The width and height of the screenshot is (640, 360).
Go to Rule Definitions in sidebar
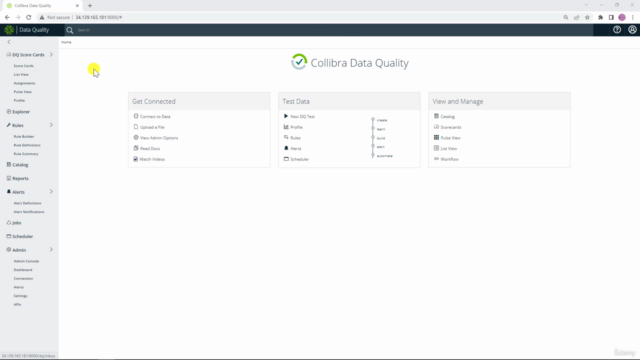(x=27, y=145)
